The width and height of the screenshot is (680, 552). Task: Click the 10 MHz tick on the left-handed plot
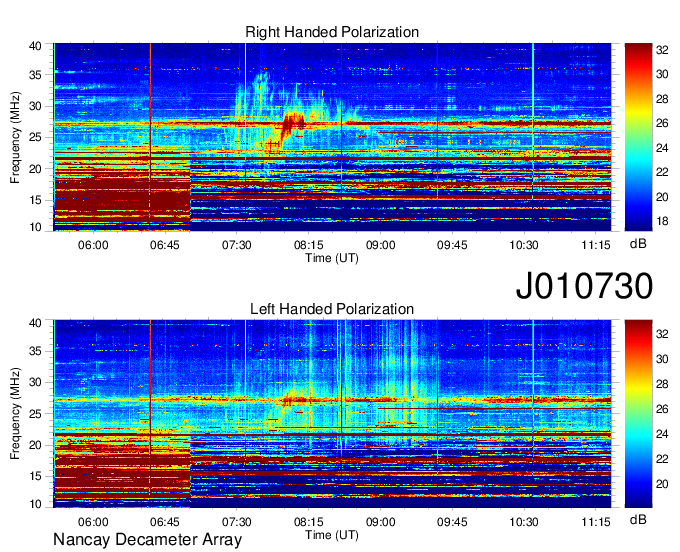coord(36,504)
